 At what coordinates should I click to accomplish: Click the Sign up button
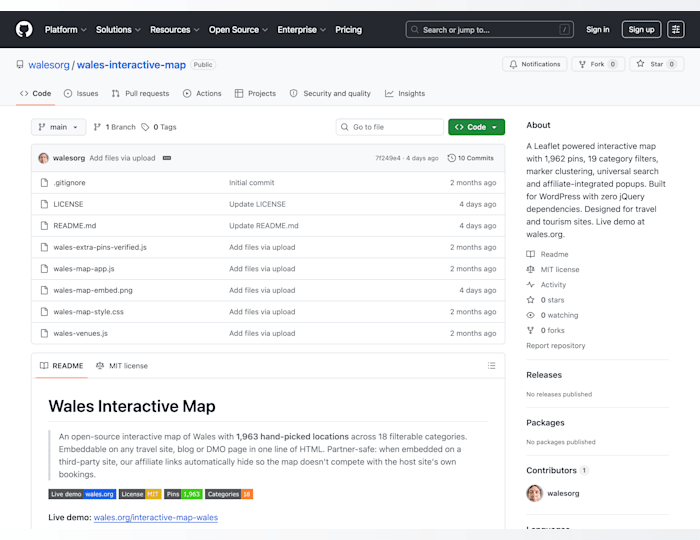(641, 29)
